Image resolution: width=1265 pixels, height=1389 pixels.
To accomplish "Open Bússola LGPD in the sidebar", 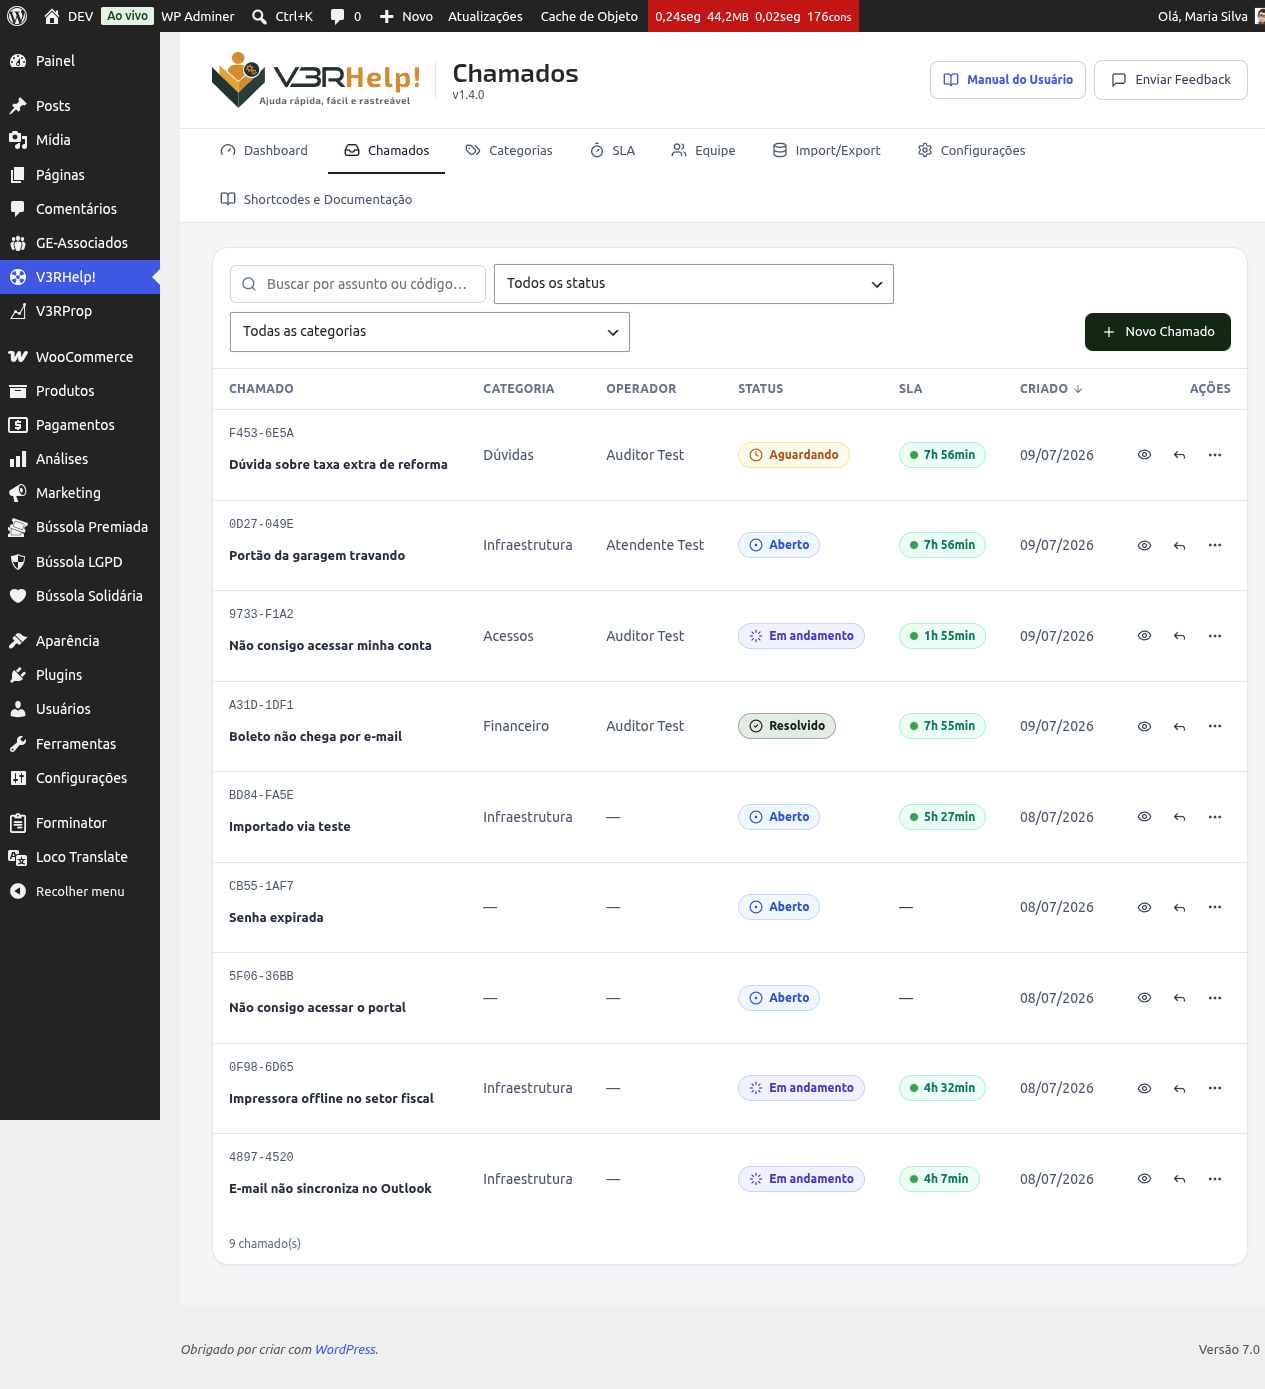I will (80, 562).
